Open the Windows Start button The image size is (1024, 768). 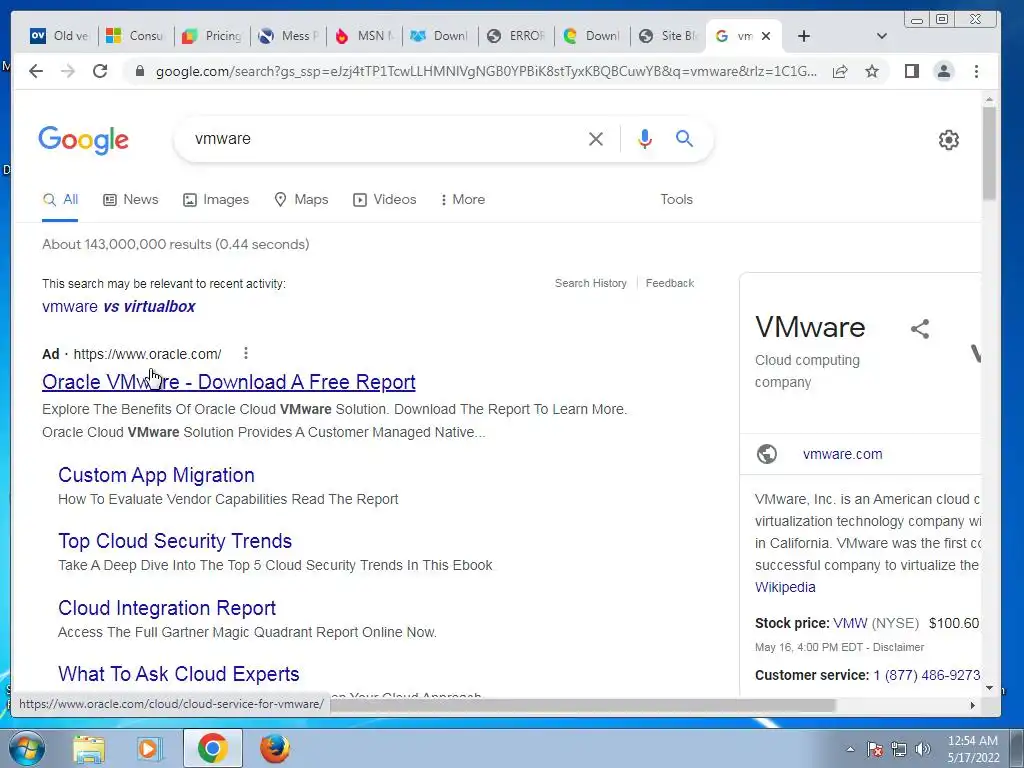pyautogui.click(x=26, y=748)
